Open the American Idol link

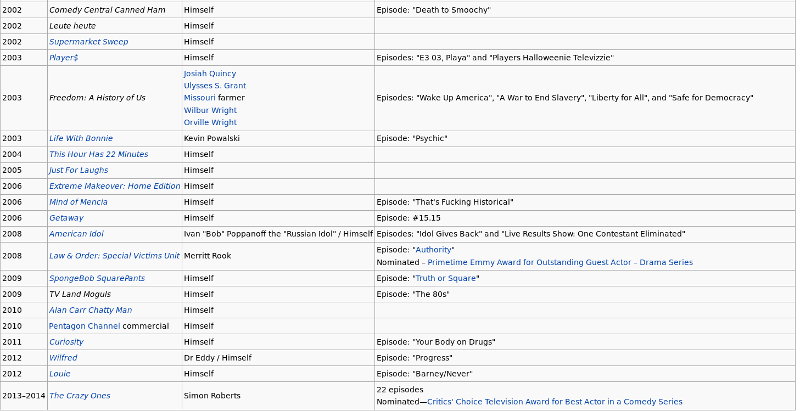pos(76,234)
